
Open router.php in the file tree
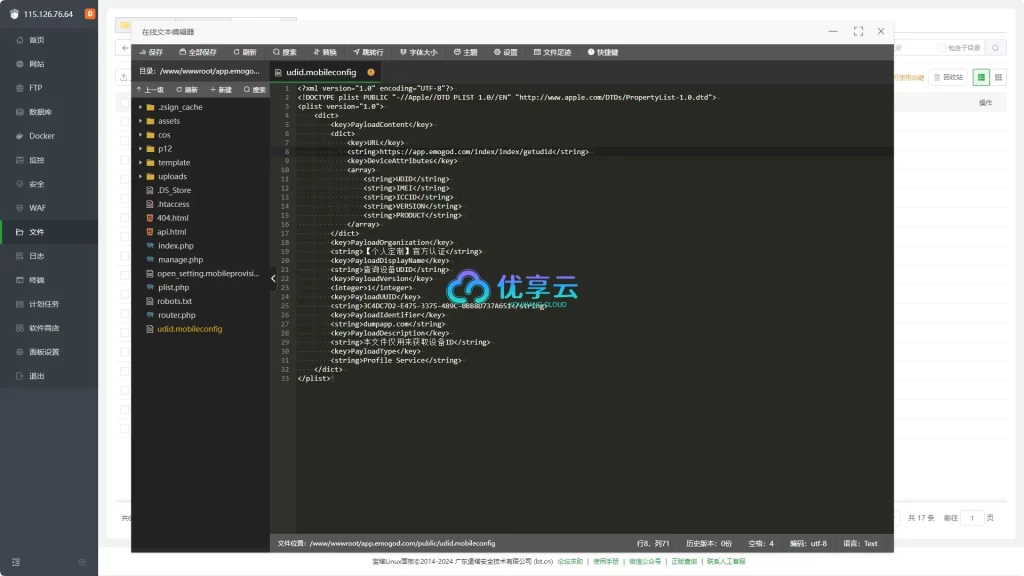pos(175,315)
